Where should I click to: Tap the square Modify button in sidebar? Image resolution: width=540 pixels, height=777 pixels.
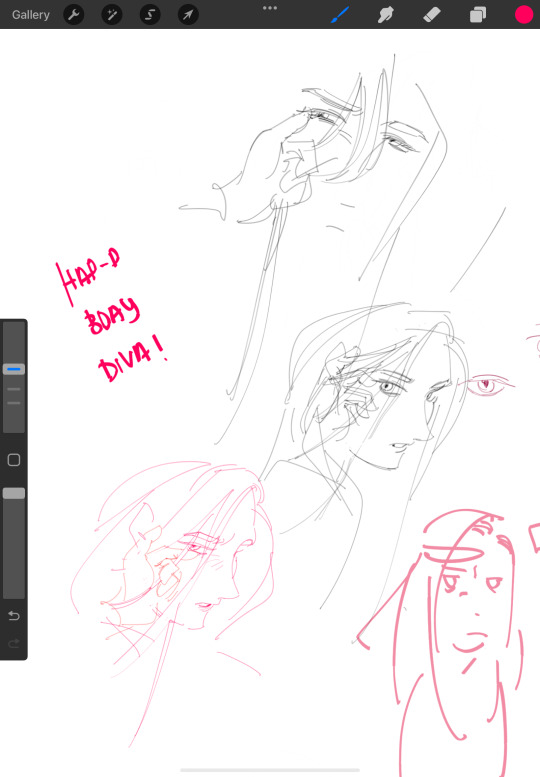pyautogui.click(x=14, y=460)
